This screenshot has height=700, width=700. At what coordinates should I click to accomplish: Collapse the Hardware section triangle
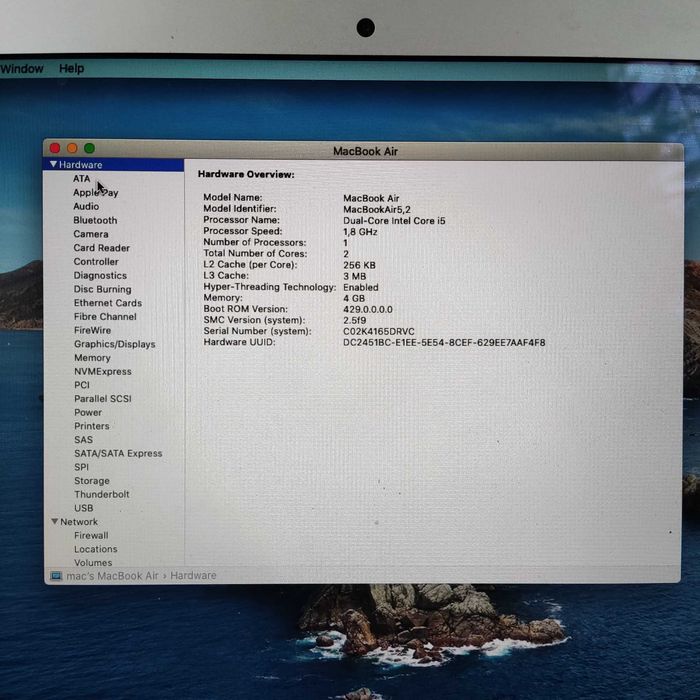[x=54, y=164]
